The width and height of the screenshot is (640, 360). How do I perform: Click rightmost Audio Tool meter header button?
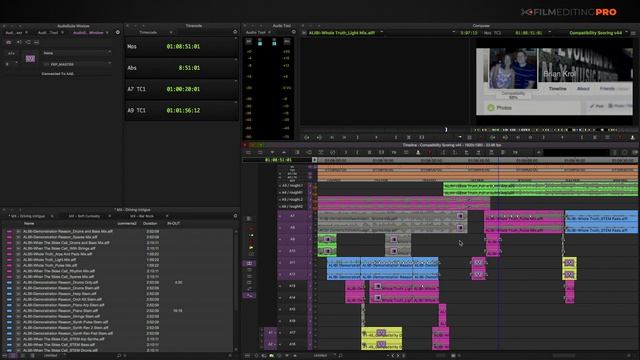coord(287,41)
